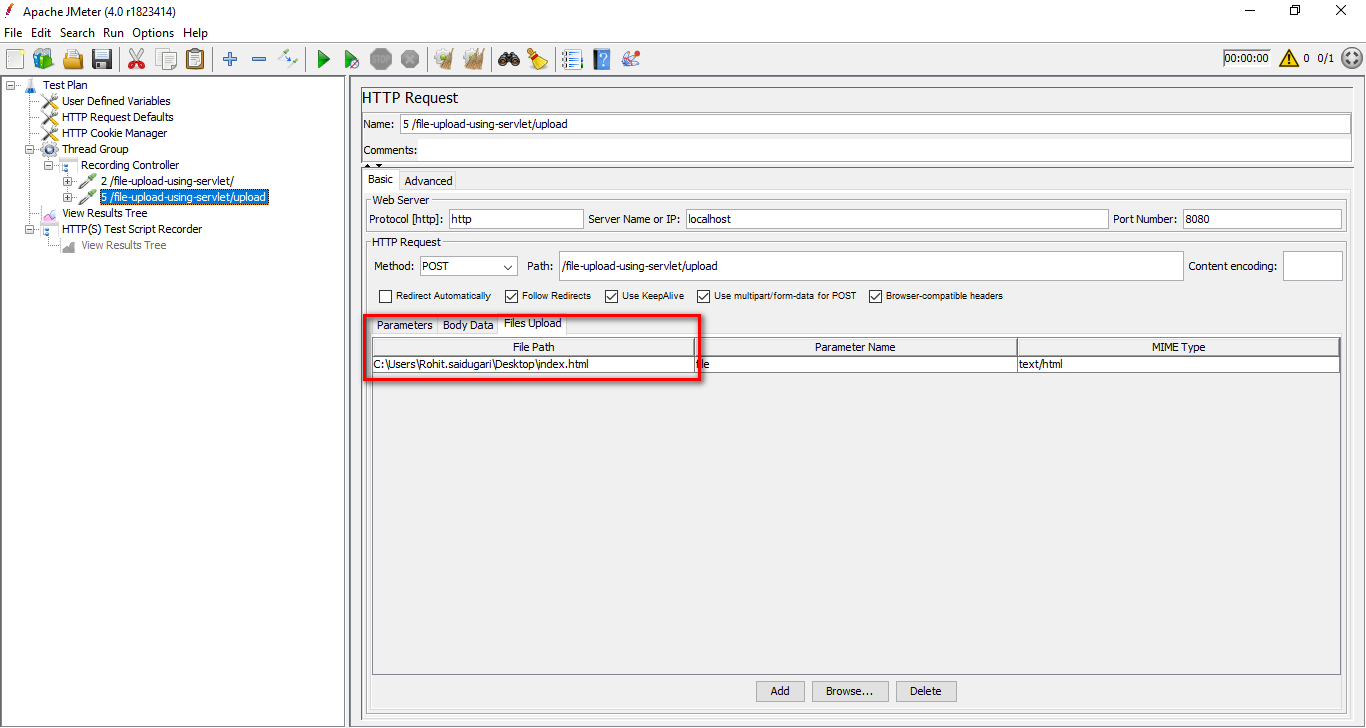The image size is (1366, 728).
Task: Select the Files Upload tab
Action: click(x=532, y=324)
